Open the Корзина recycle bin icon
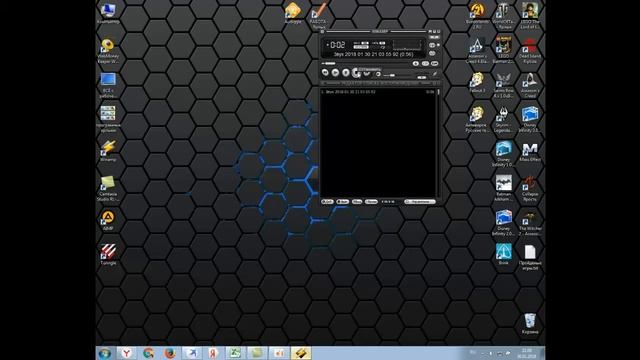Screen dimensions: 640x360 (530, 323)
